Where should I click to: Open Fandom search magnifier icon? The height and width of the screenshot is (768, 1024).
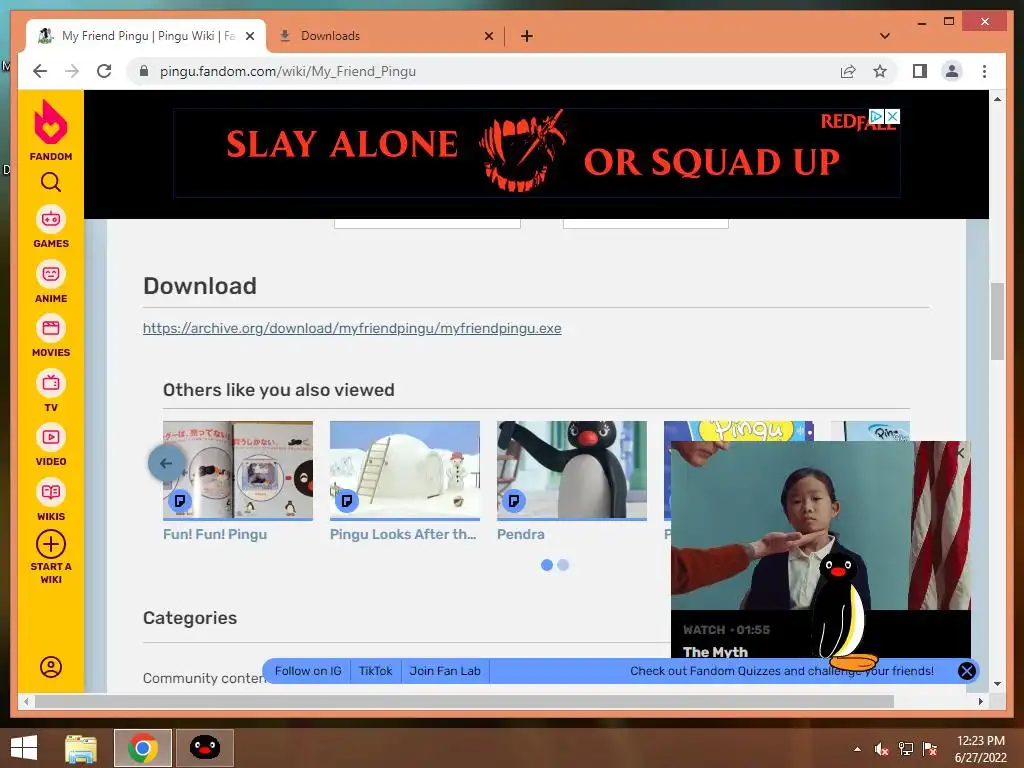pos(50,182)
